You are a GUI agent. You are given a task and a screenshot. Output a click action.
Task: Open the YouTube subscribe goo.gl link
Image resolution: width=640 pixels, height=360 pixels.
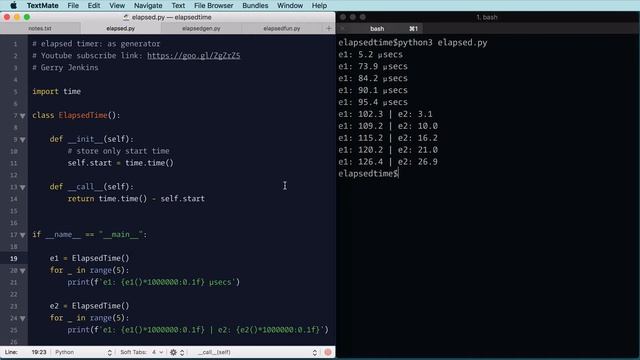[193, 56]
